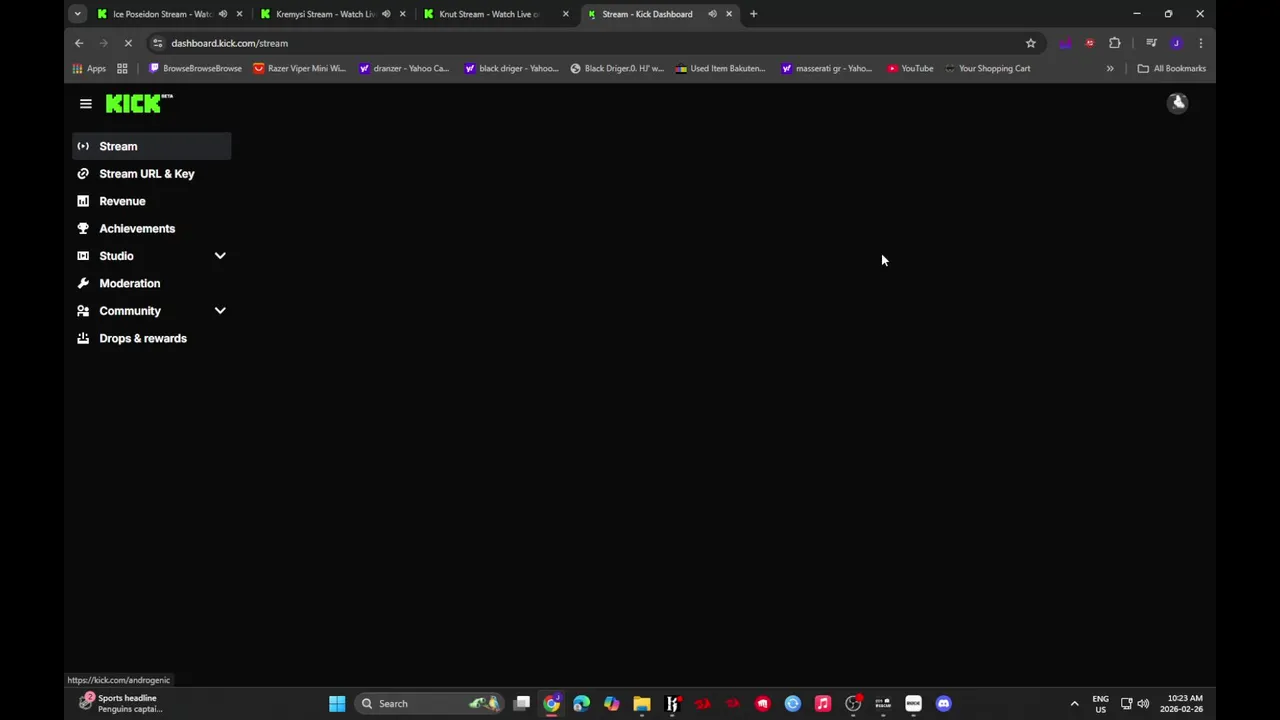Close the Kick Dashboard tab
Image resolution: width=1280 pixels, height=720 pixels.
729,14
